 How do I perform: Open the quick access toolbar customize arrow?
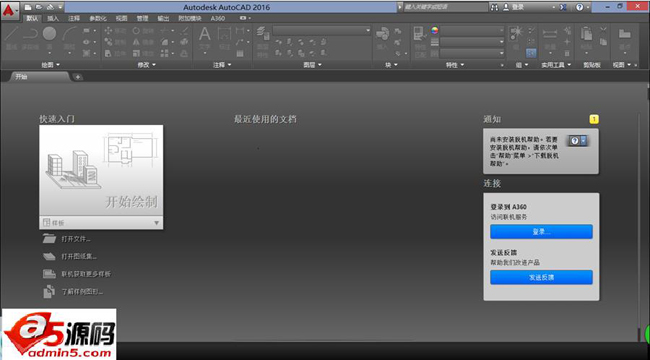tap(61, 7)
